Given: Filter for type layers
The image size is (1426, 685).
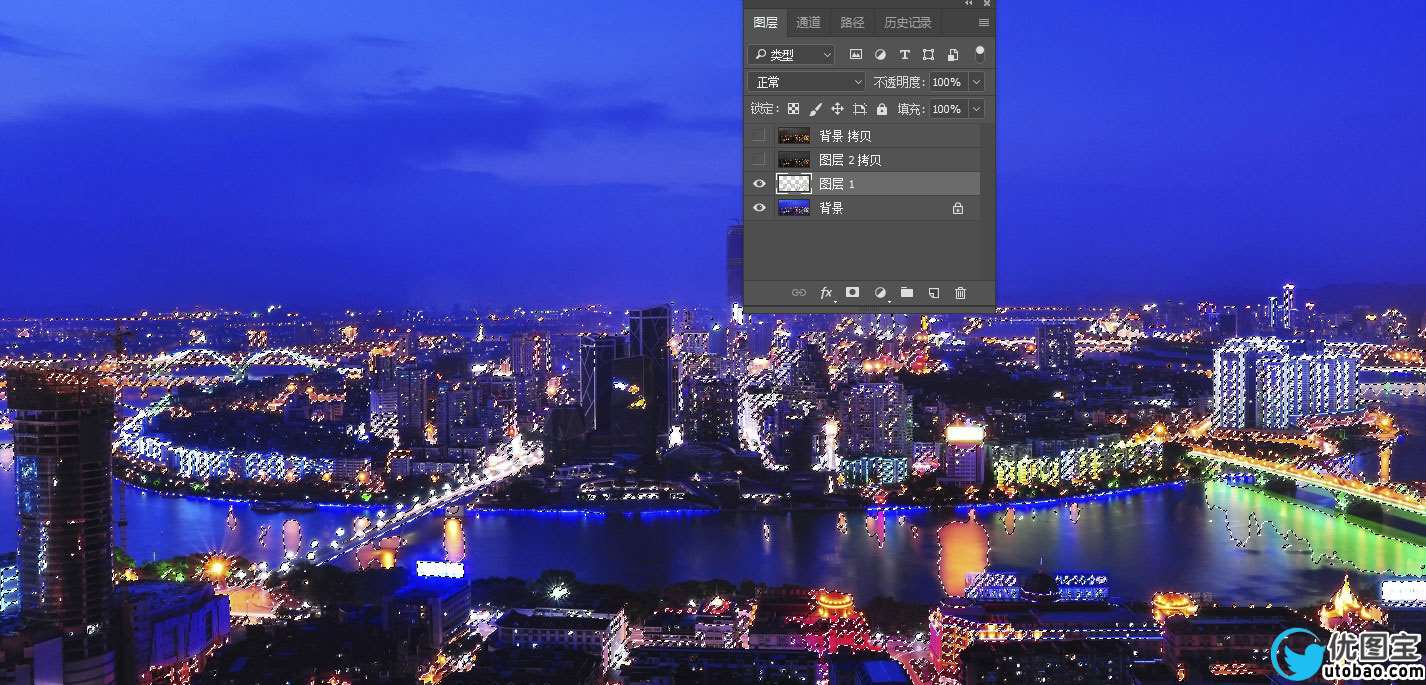Looking at the screenshot, I should [905, 55].
